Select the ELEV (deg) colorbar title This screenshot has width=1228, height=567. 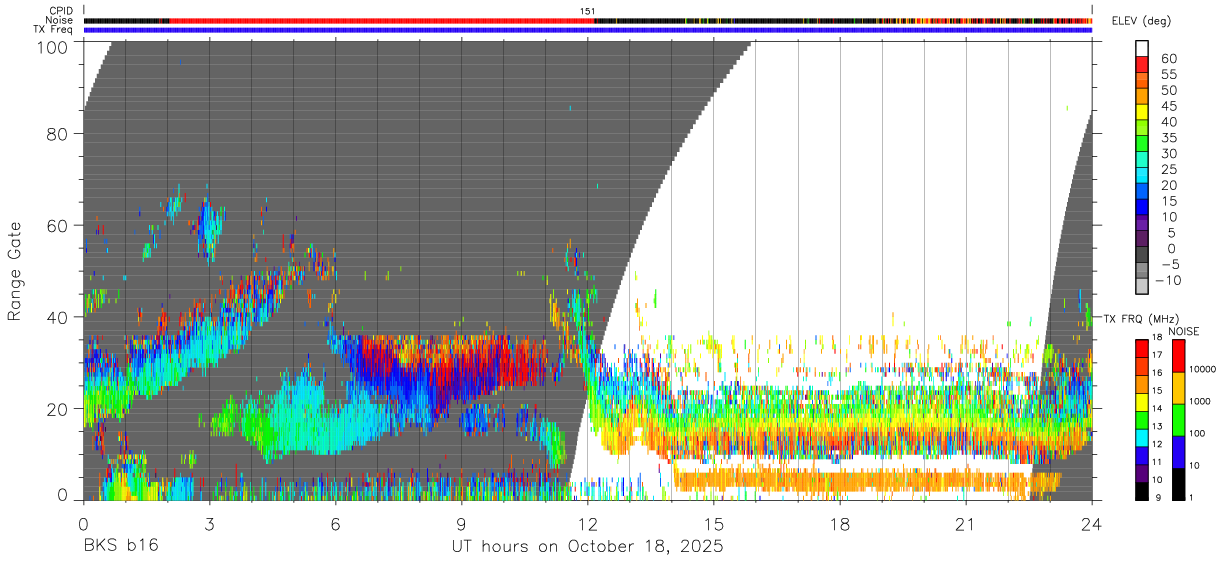click(1142, 21)
